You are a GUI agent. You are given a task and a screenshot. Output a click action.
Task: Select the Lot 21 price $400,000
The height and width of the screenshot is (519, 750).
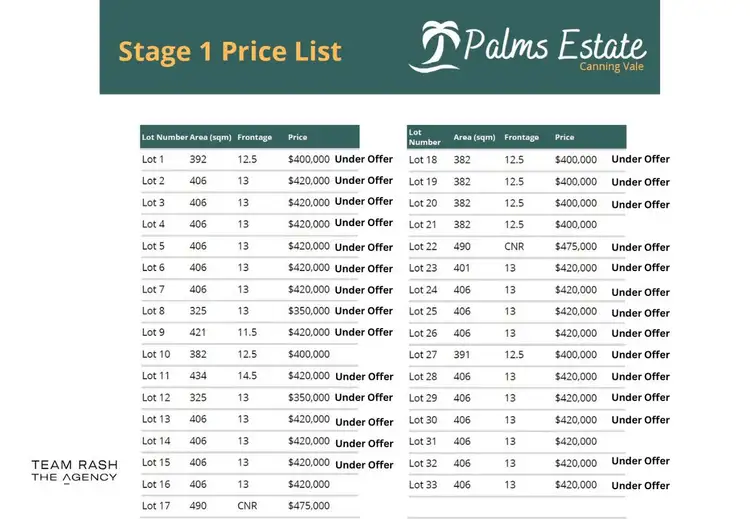(576, 225)
